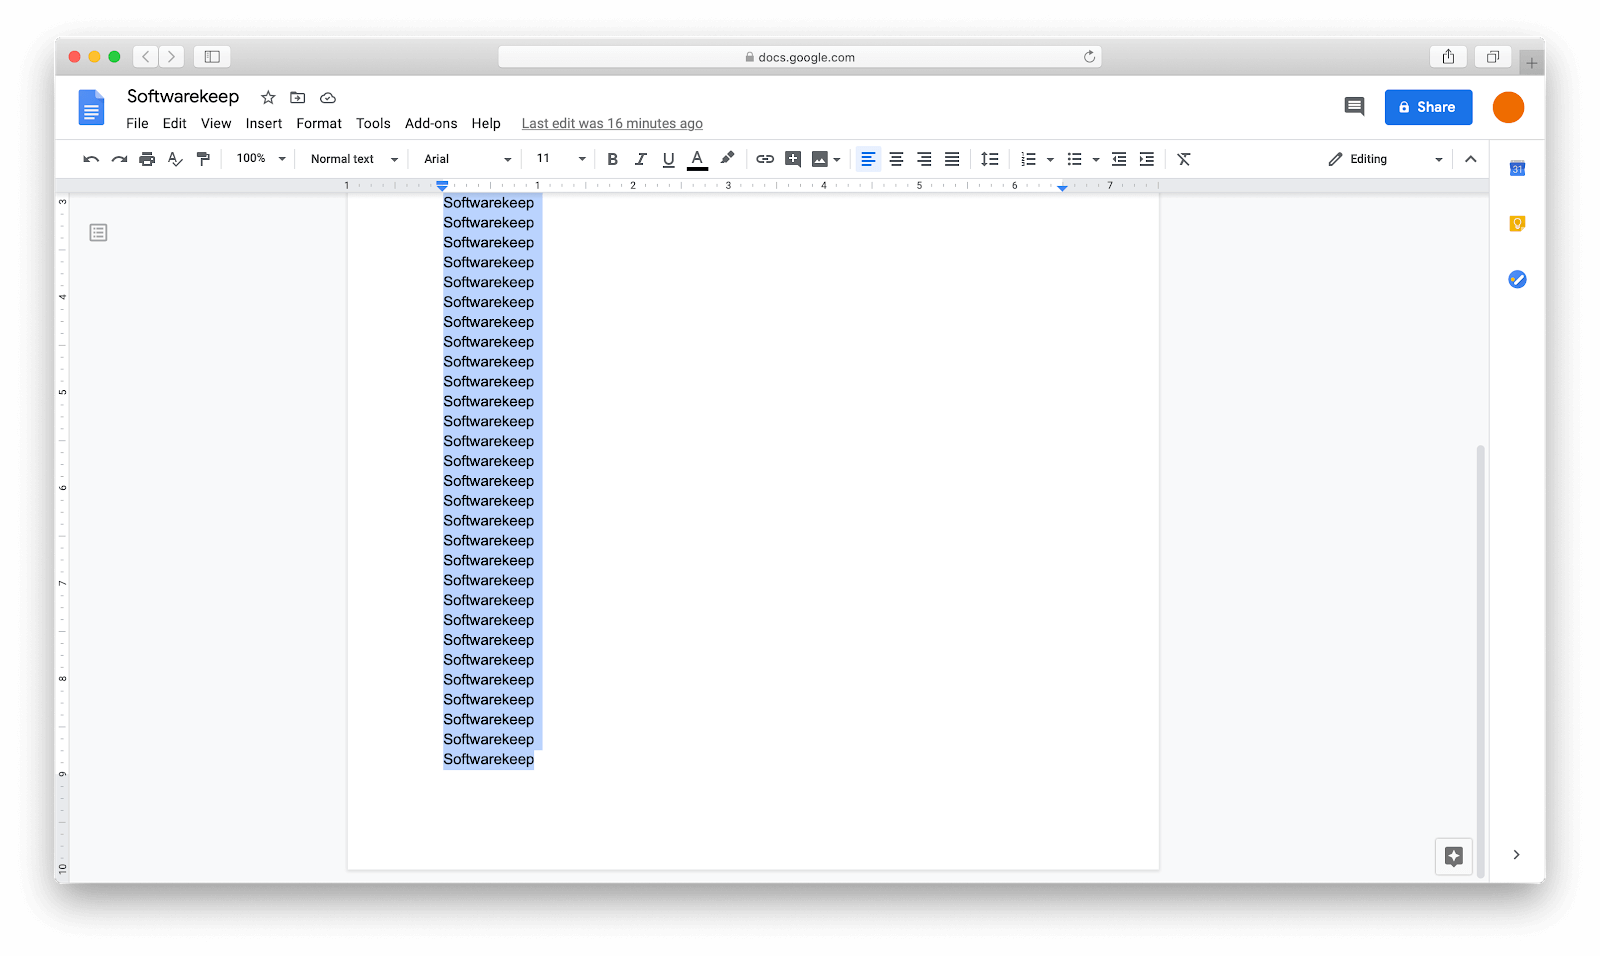Screen dimensions: 1600x956
Task: Open the Insert image toolbar icon
Action: [x=820, y=159]
